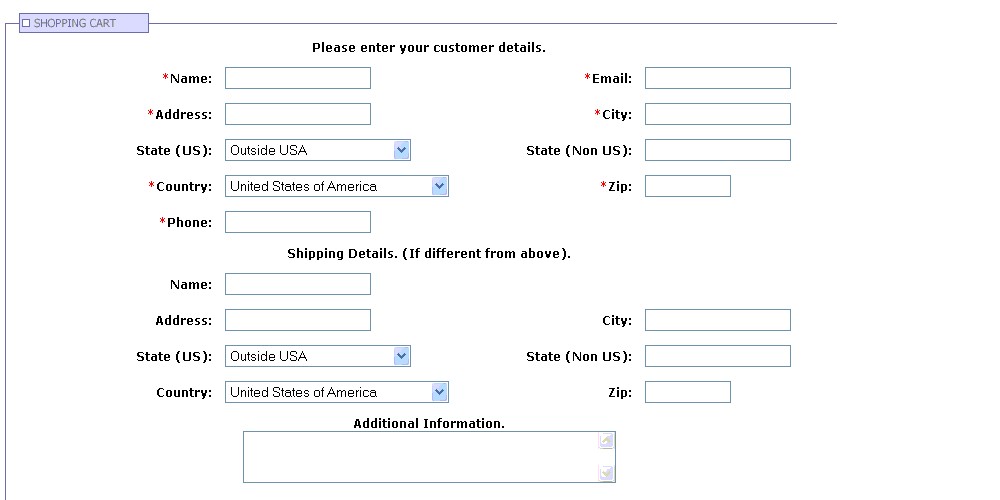Click the shipping Zip input box
This screenshot has width=1000, height=500.
[x=687, y=392]
